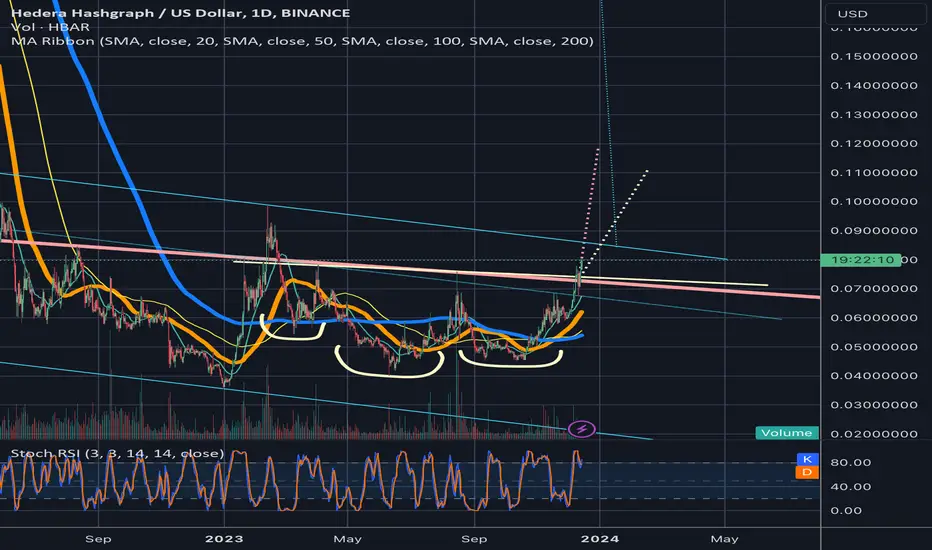932x550 pixels.
Task: Click the May label between 2023 and Sep
Action: coord(347,539)
